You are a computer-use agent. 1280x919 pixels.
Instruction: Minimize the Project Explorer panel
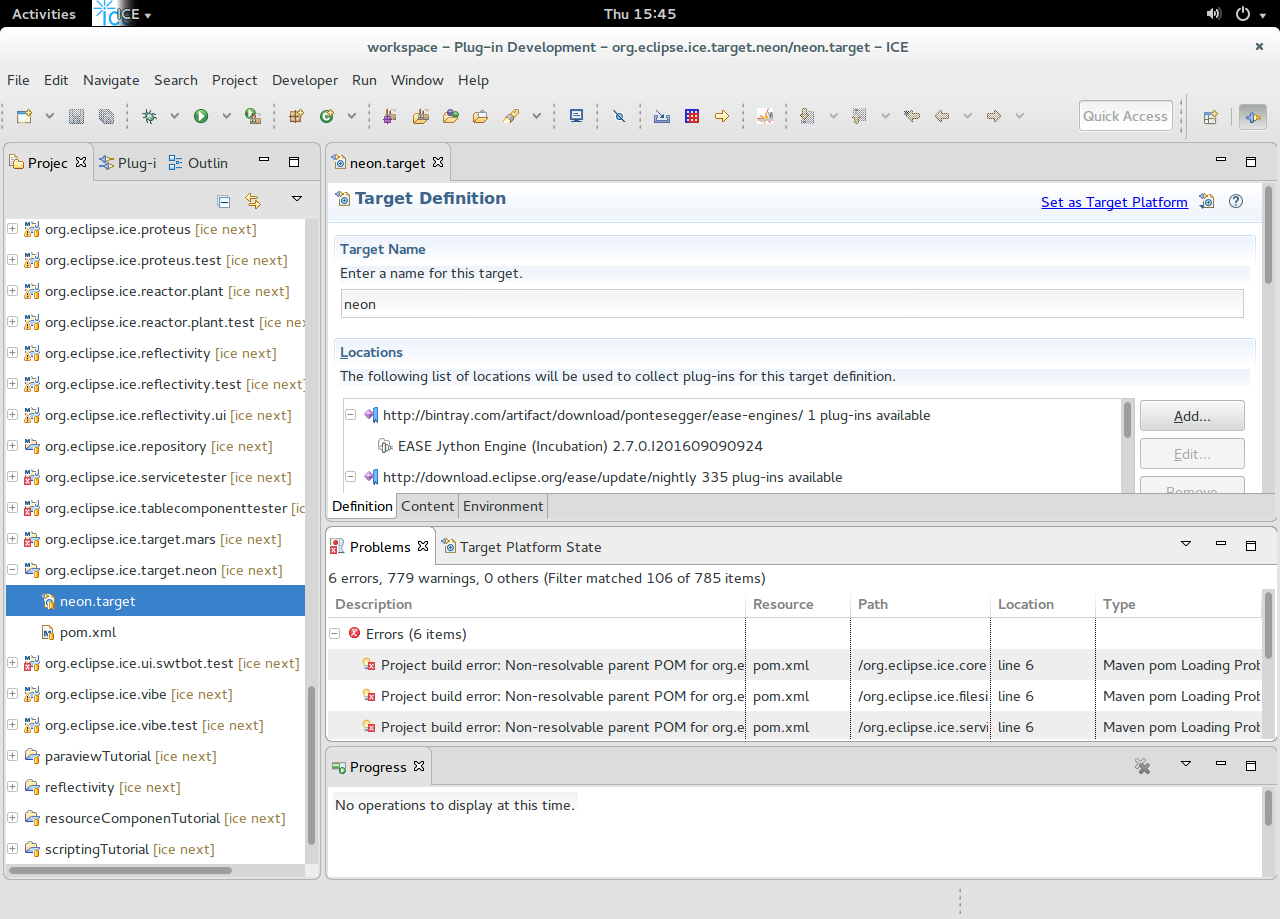point(264,161)
